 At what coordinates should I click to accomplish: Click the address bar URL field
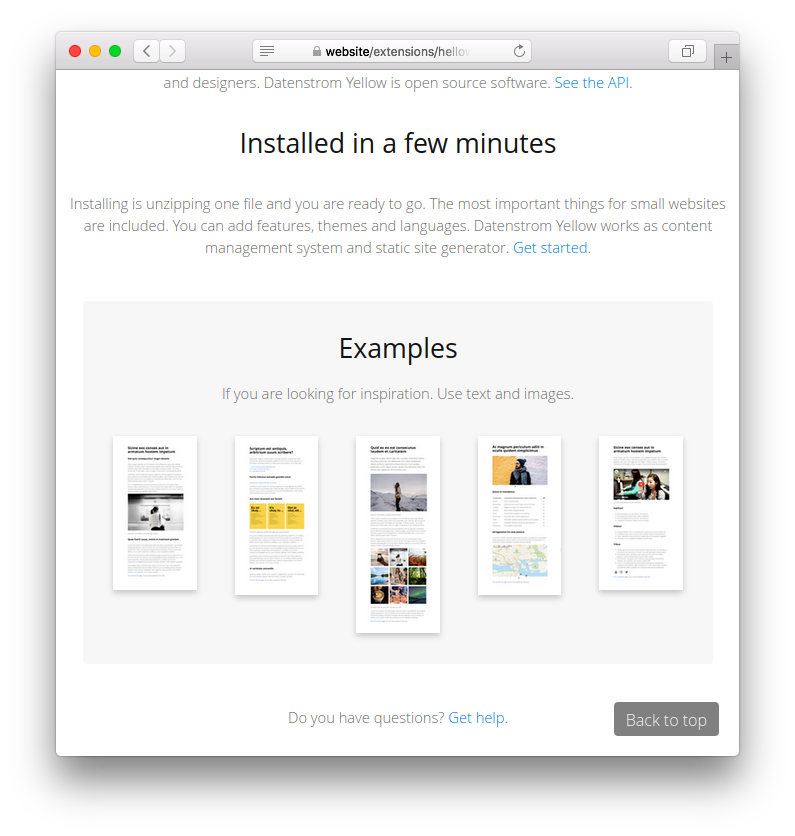[392, 51]
